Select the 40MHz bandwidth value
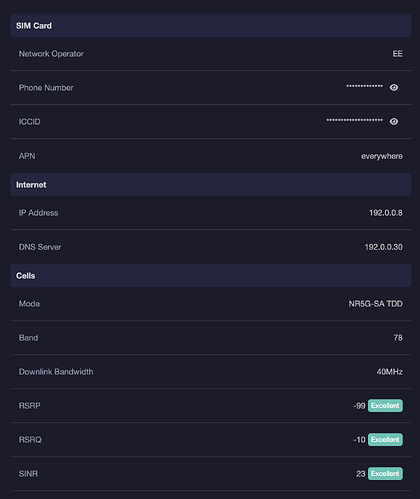Viewport: 420px width, 499px height. pyautogui.click(x=390, y=372)
